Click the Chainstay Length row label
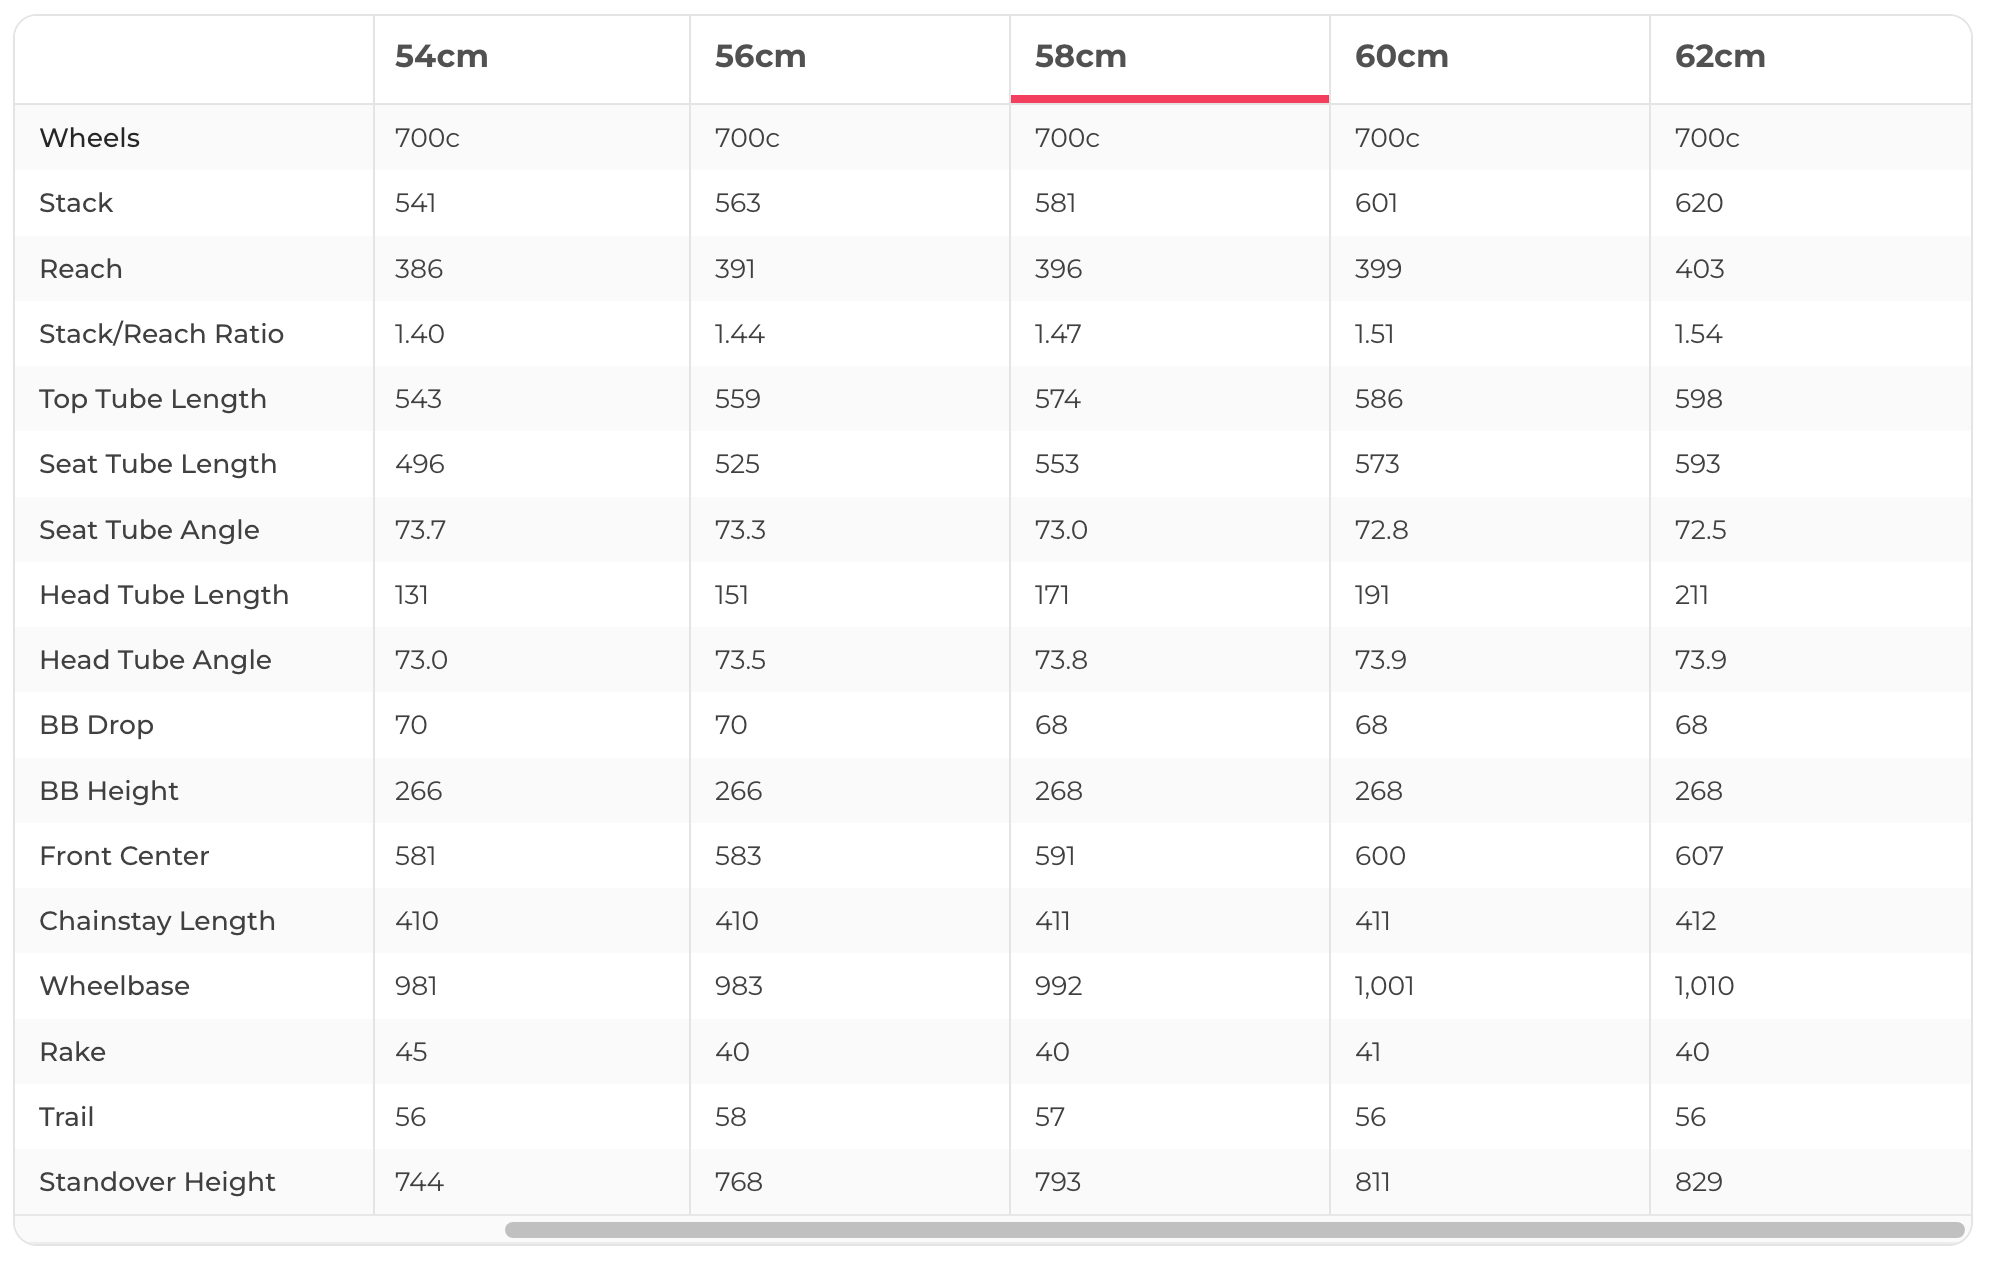 (x=157, y=921)
